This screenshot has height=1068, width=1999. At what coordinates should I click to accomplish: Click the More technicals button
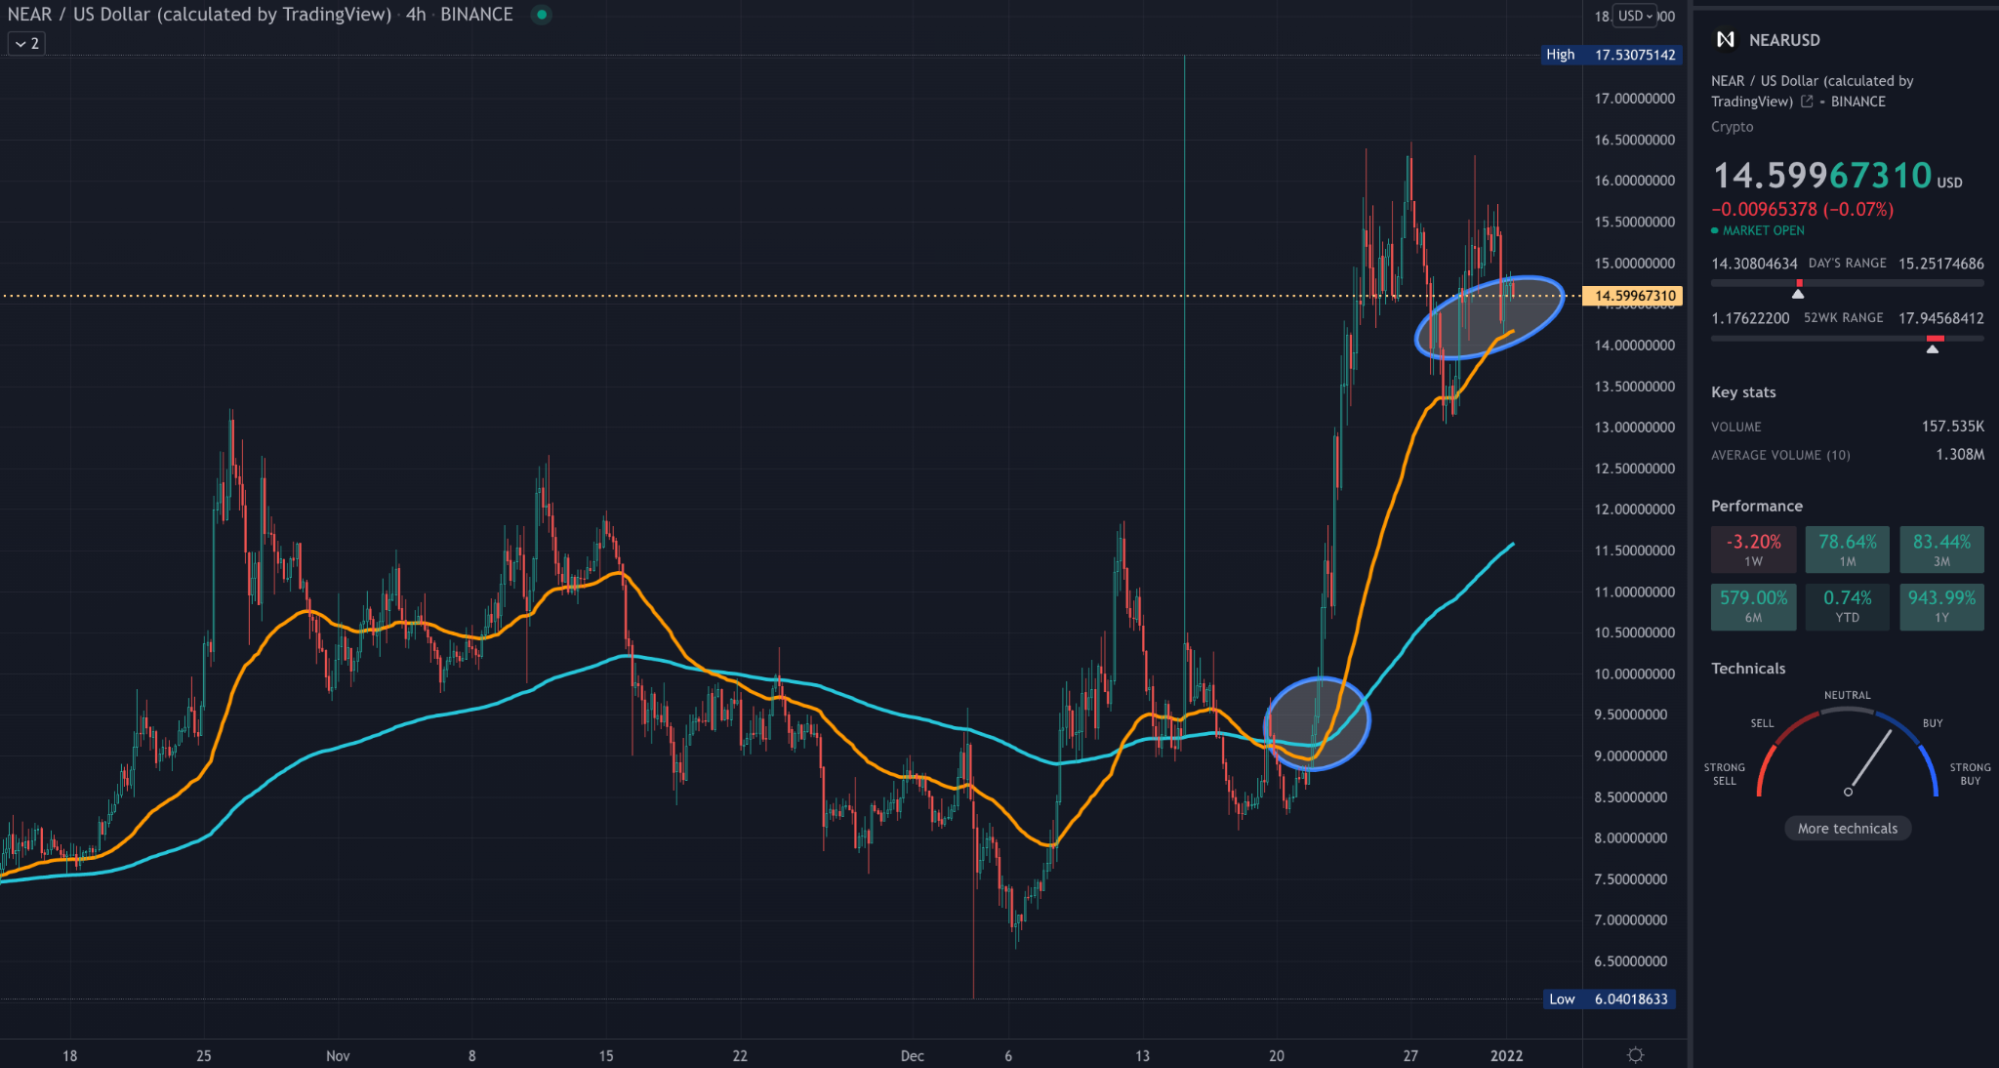click(1847, 828)
